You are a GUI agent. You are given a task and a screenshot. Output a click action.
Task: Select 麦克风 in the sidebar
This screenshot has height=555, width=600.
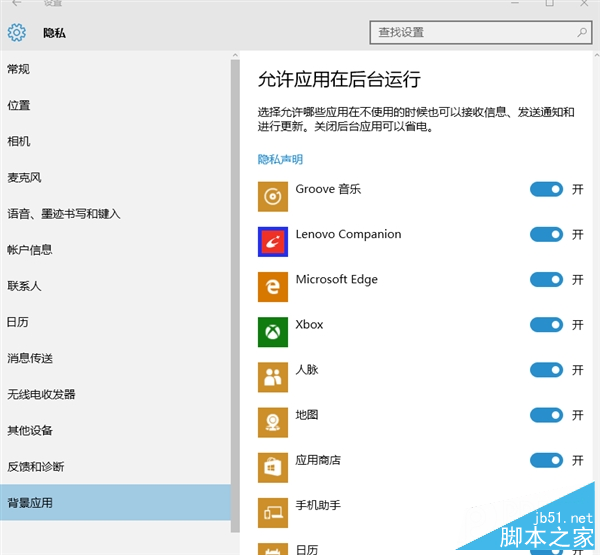[x=115, y=177]
